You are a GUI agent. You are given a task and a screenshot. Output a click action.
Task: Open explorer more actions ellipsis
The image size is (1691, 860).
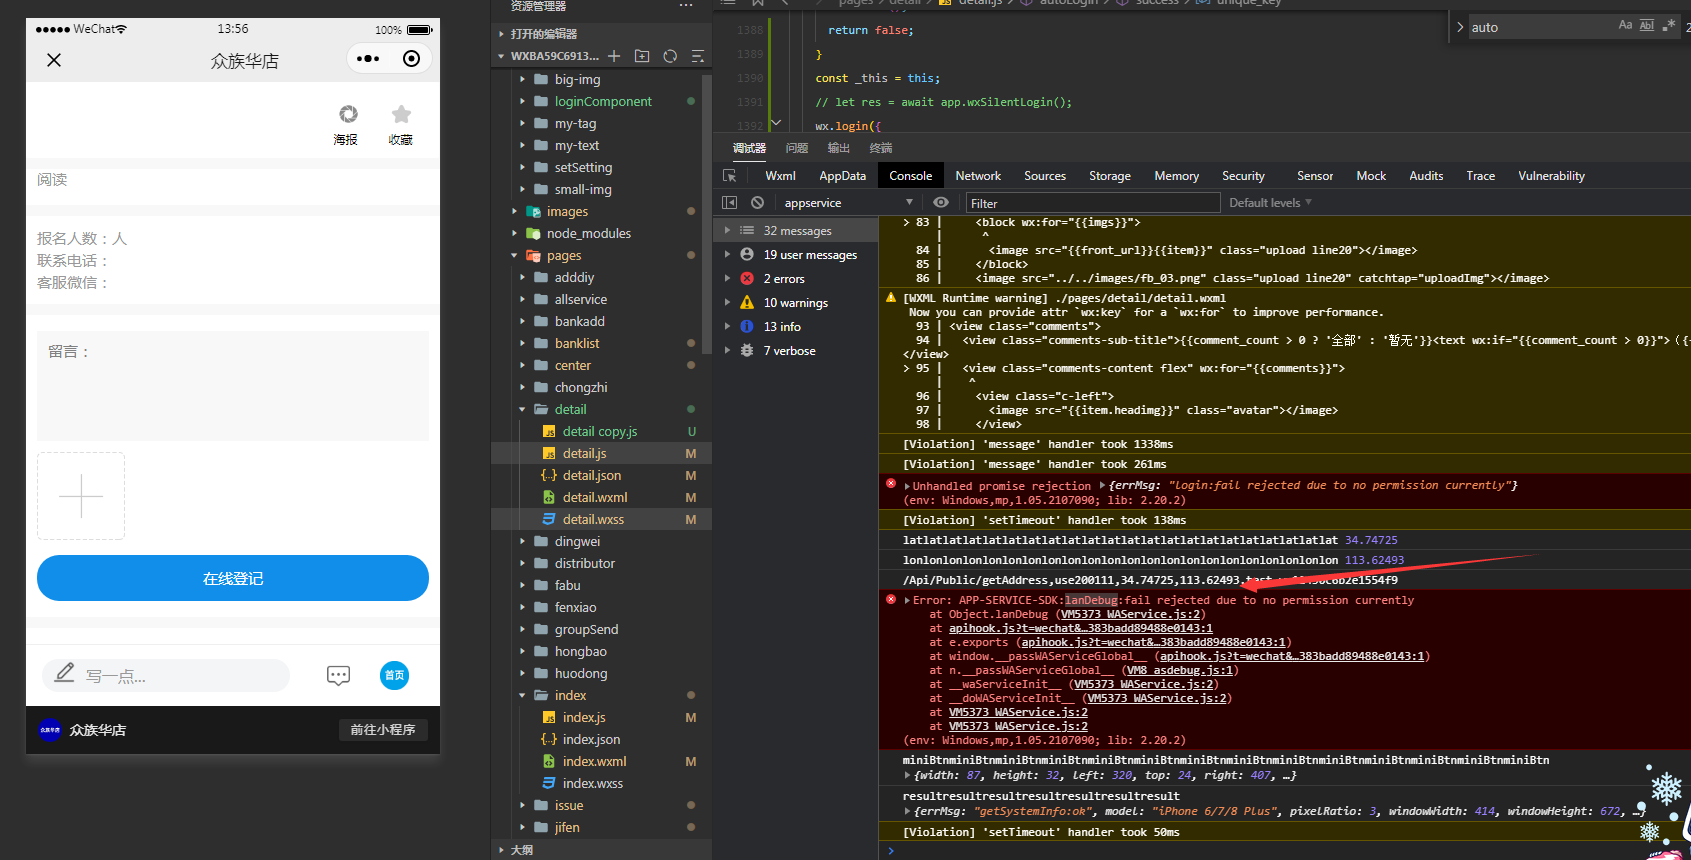(686, 6)
